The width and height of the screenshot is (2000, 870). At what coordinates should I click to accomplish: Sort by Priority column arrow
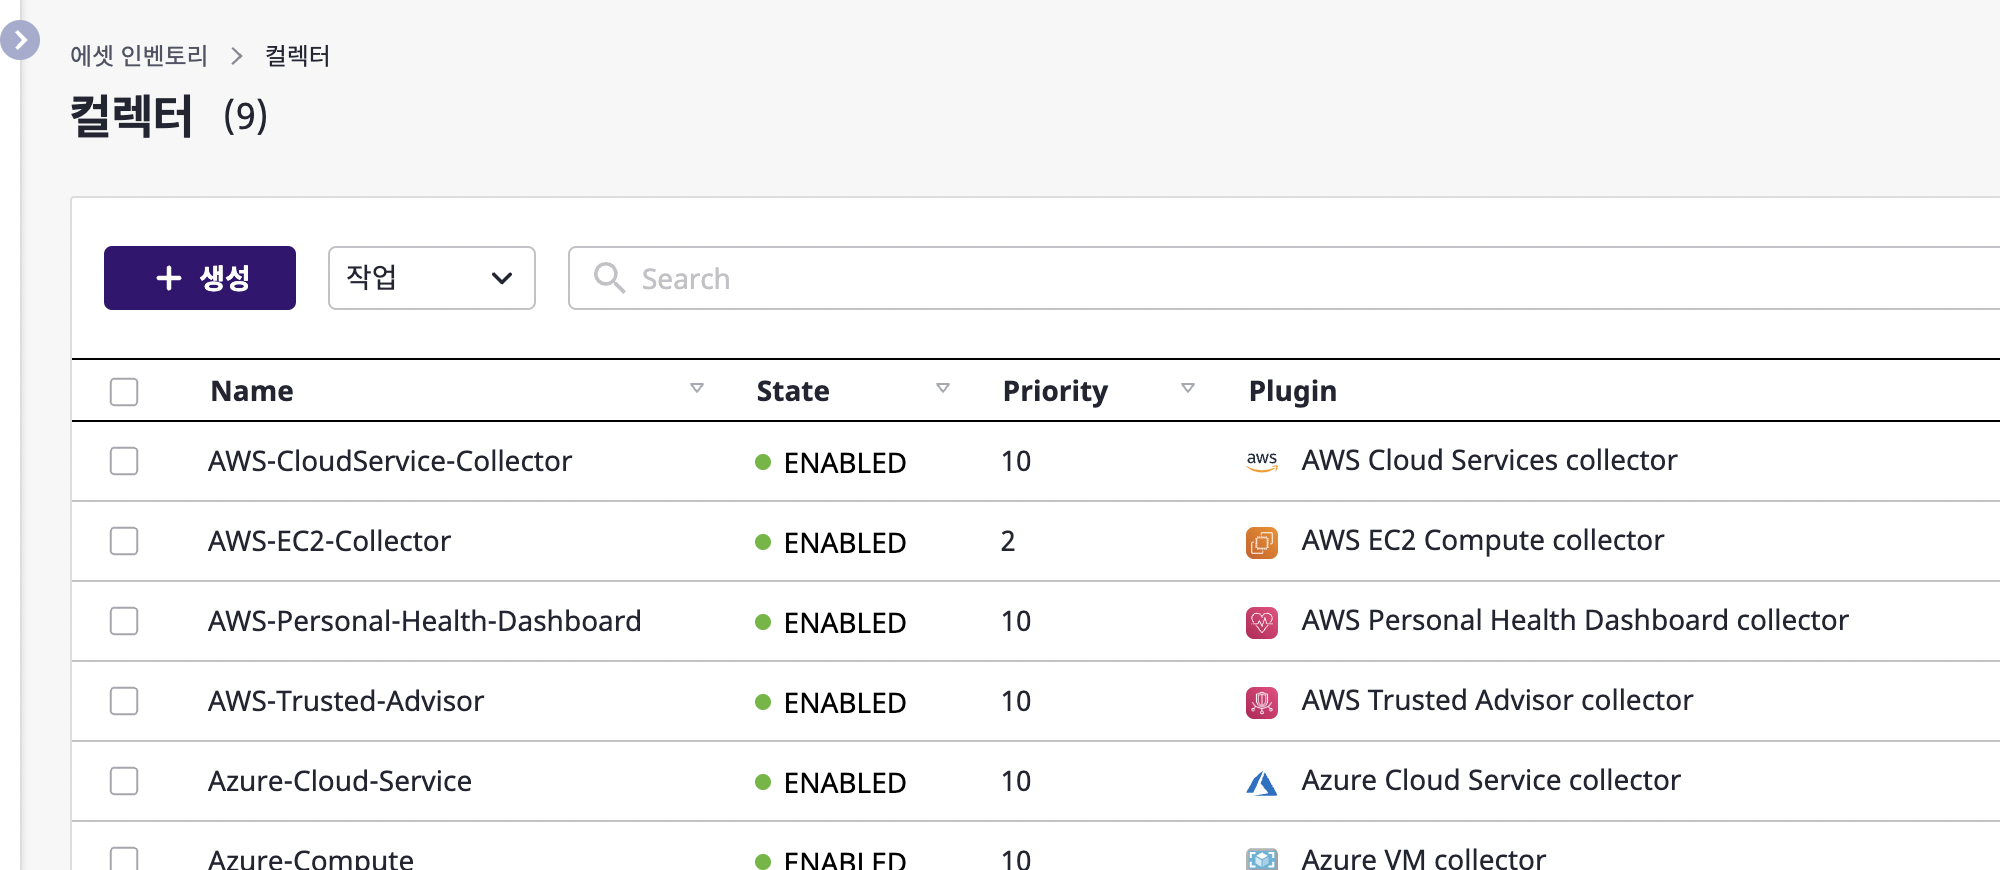coord(1188,388)
